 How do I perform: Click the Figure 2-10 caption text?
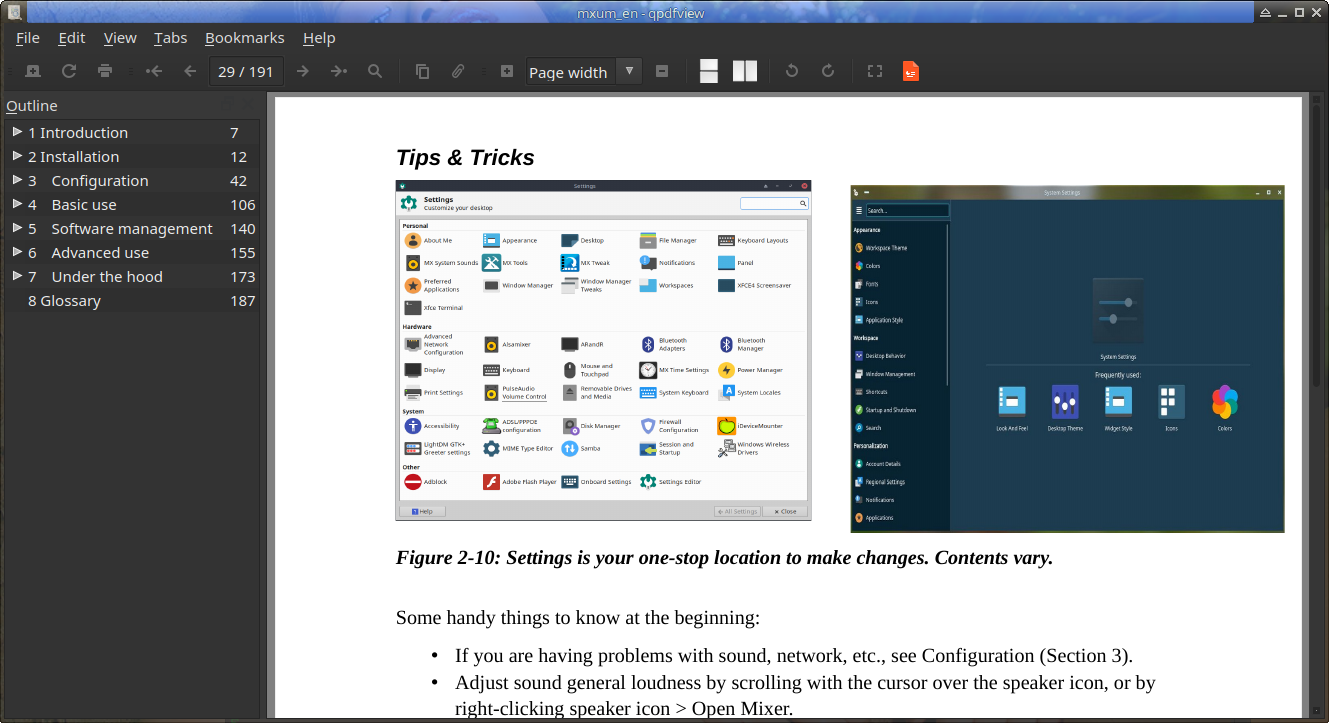[x=724, y=558]
